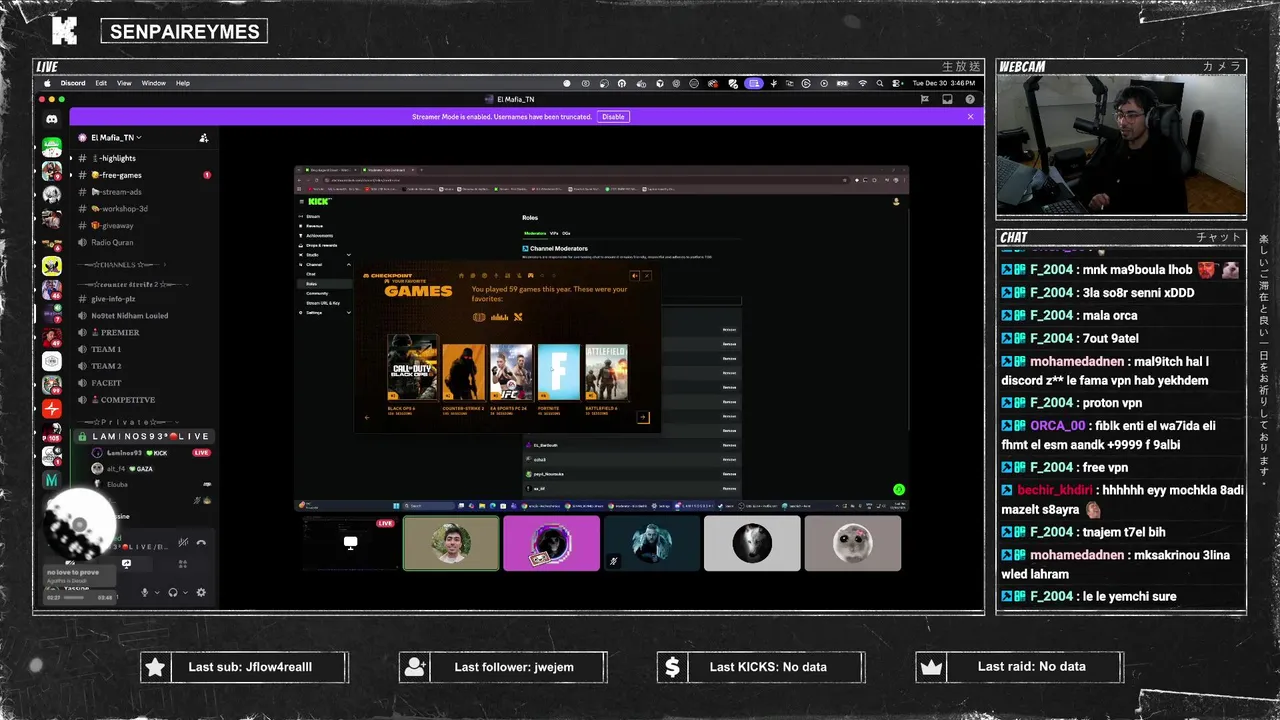
Task: Join No9tet Nidham Louled voice channel
Action: point(144,316)
